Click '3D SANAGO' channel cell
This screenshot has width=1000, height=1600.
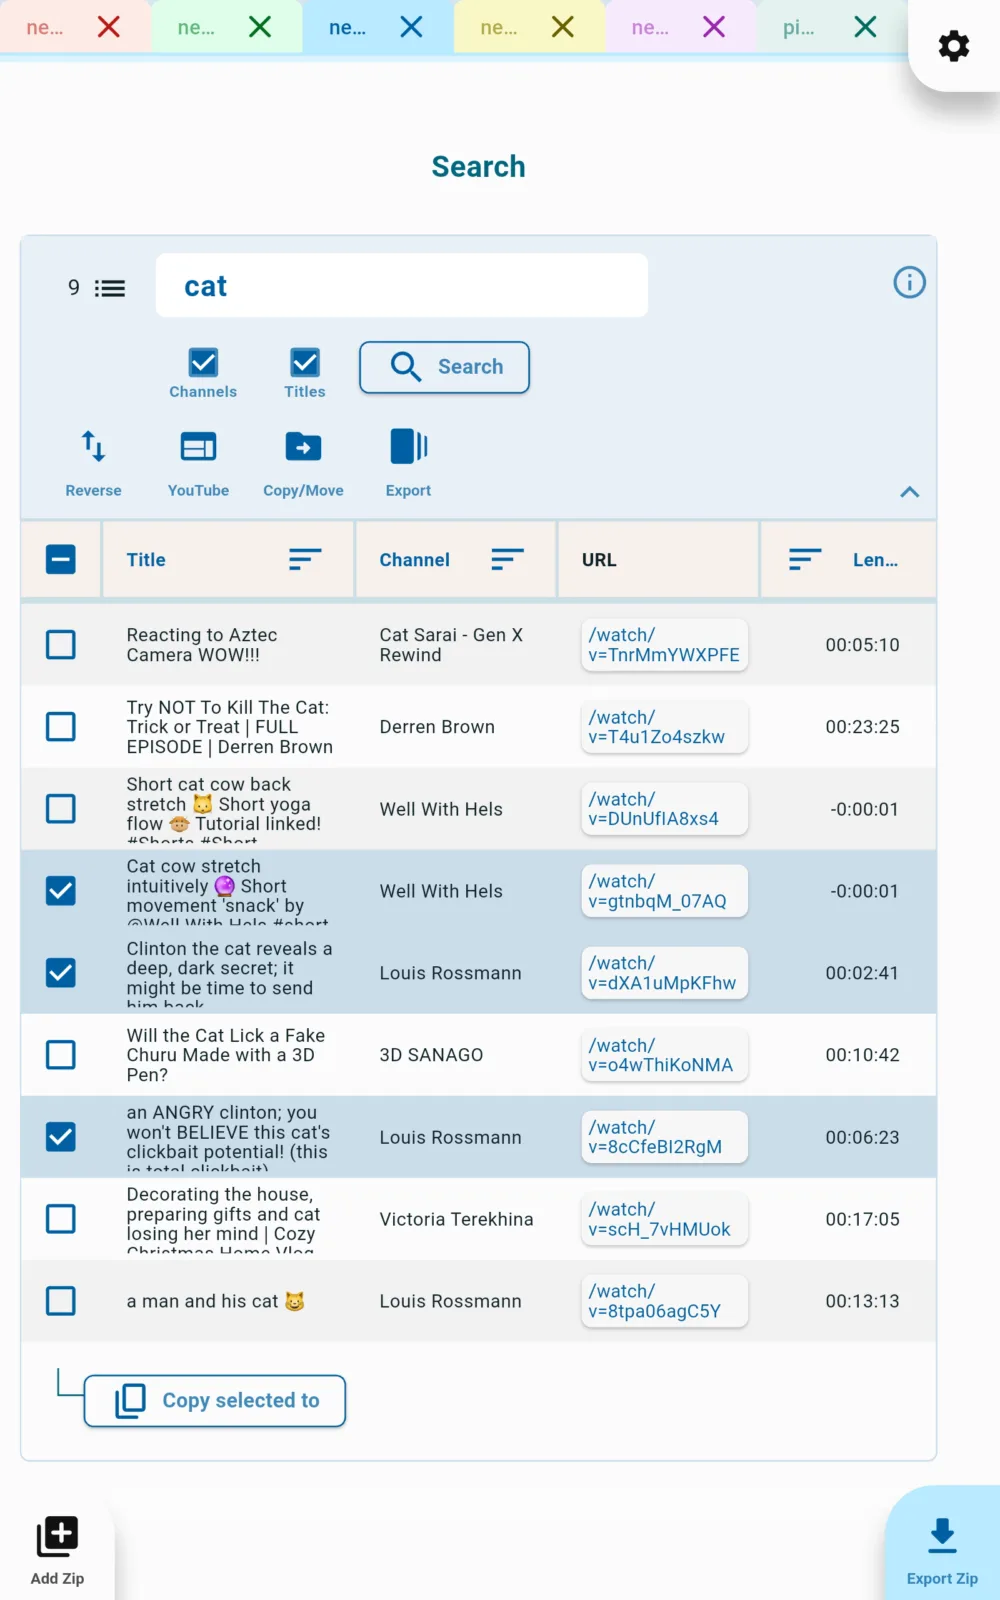tap(431, 1055)
